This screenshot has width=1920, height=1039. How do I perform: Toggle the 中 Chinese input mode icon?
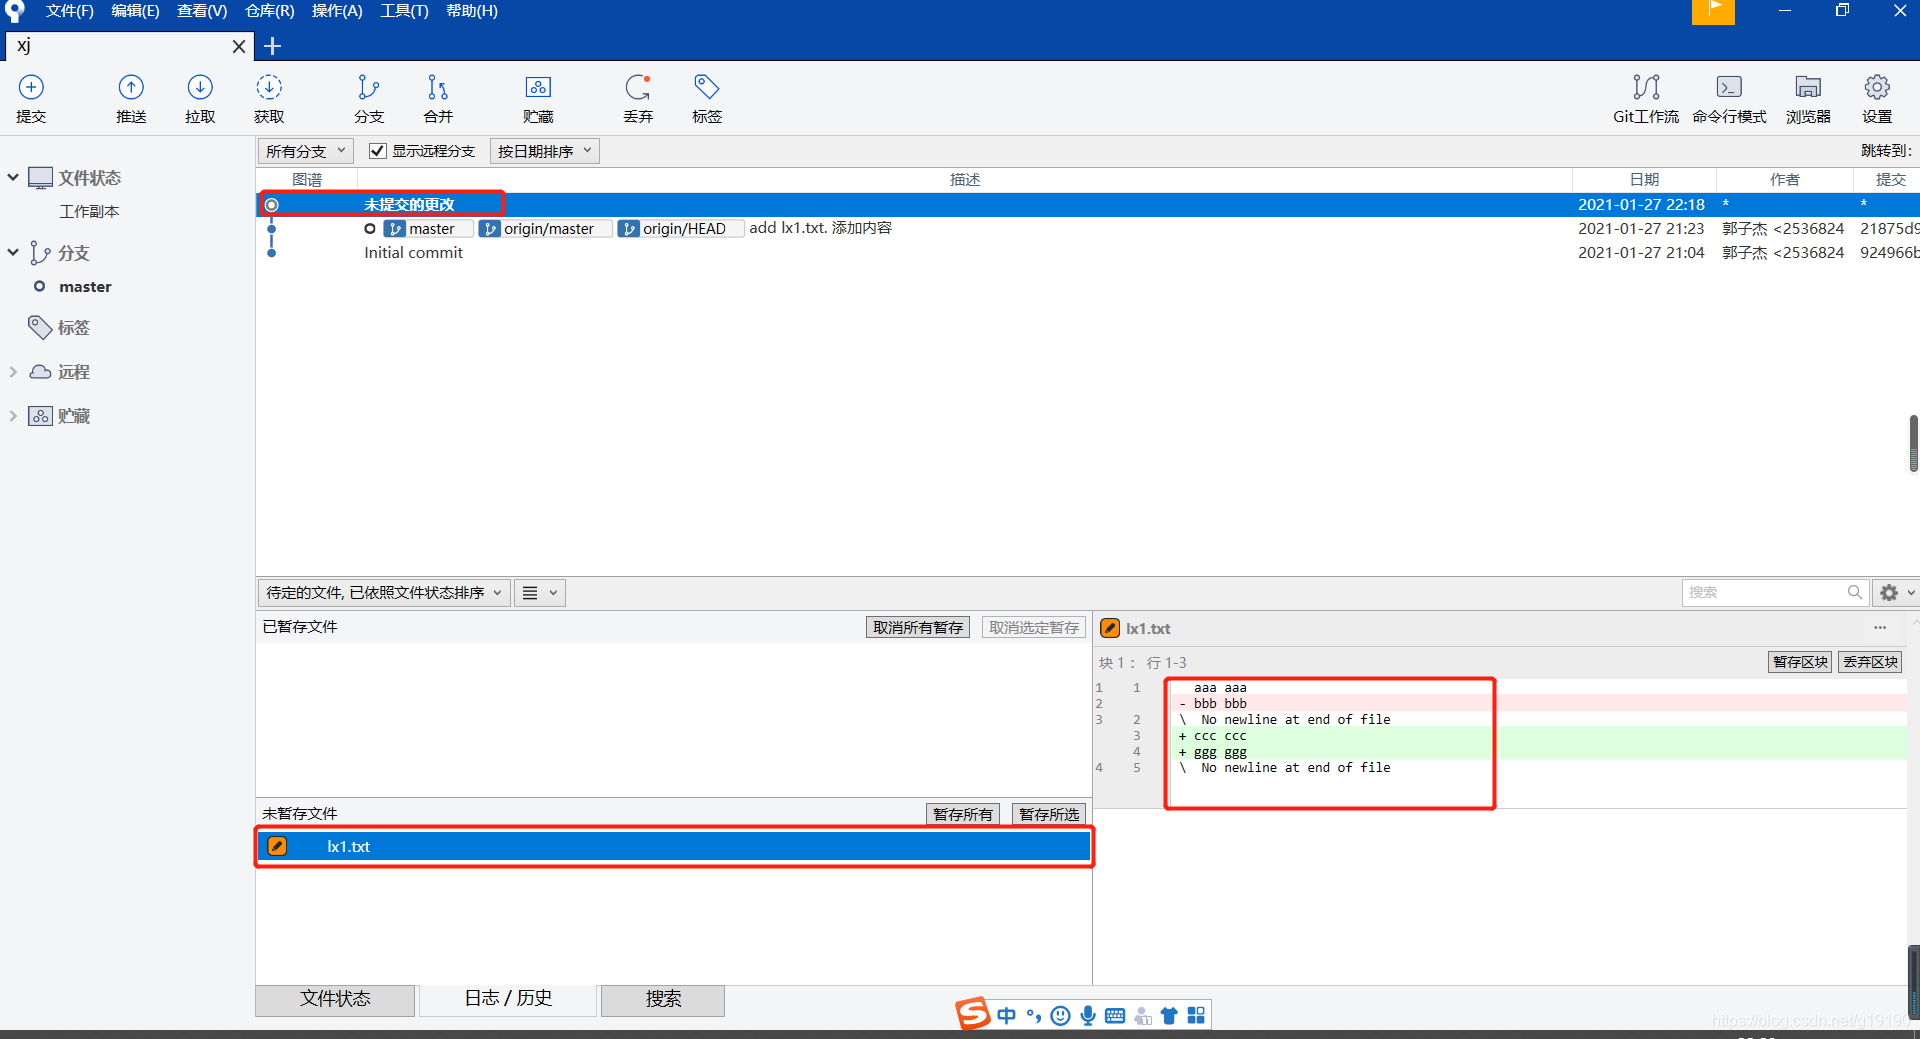1006,1016
